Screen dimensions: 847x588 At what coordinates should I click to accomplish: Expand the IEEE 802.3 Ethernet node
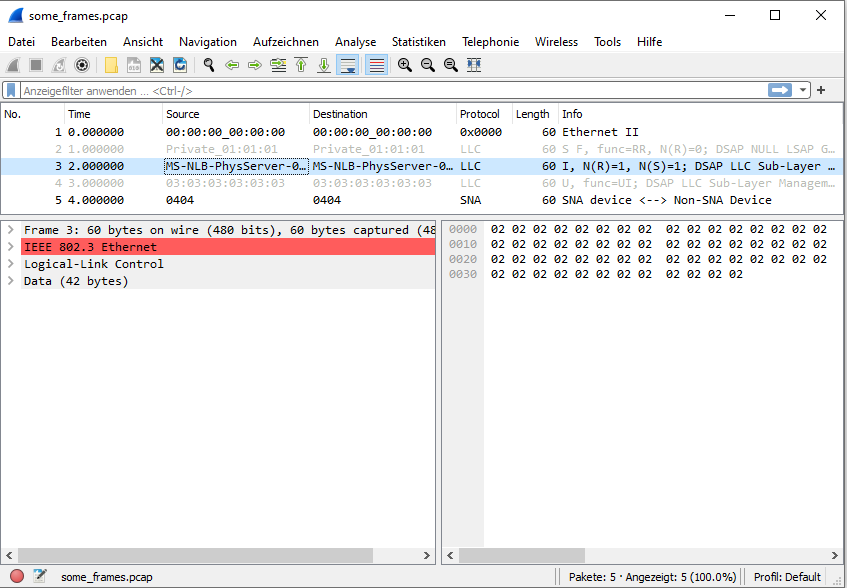tap(10, 247)
